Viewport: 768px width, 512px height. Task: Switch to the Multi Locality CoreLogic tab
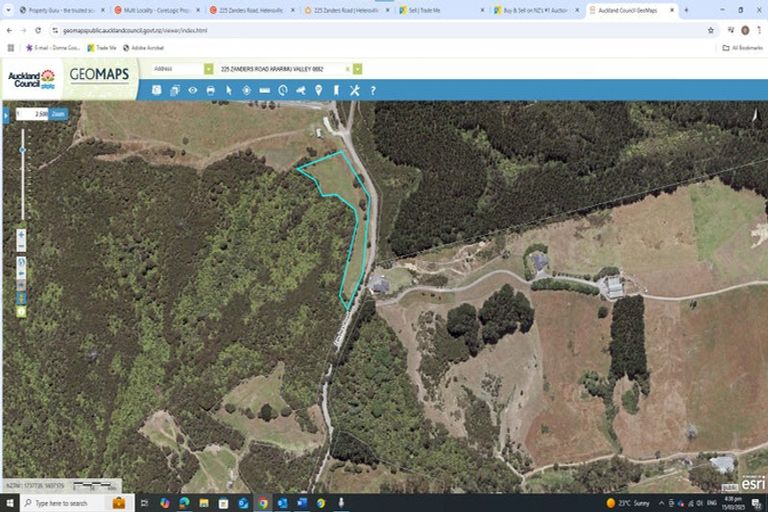(x=158, y=10)
